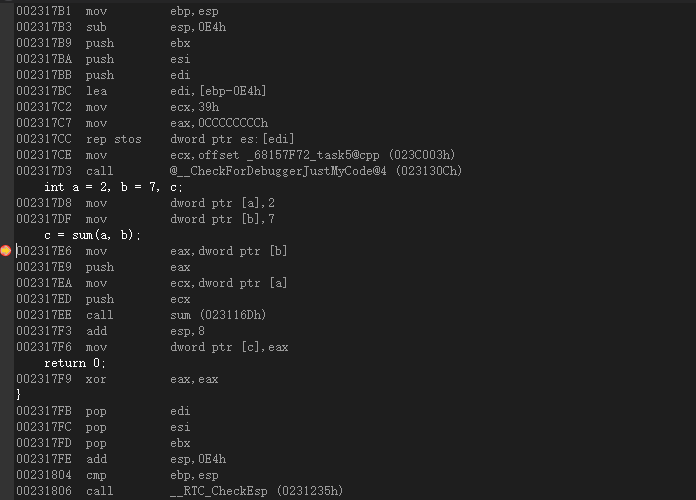Click the breakpoint marker at address 002317E6

click(x=6, y=251)
